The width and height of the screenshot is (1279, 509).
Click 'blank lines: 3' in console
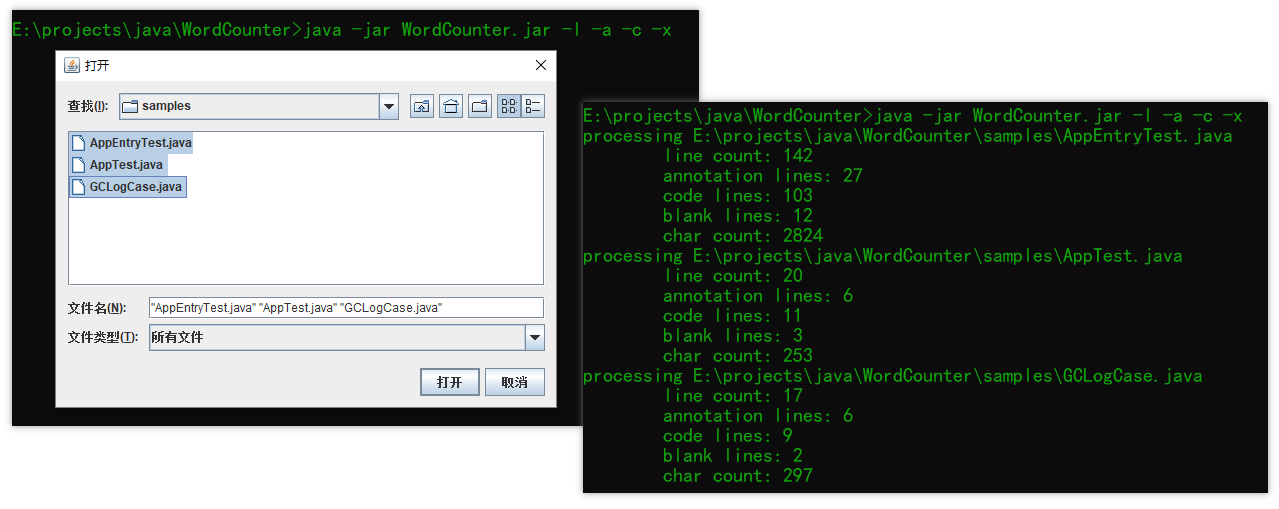[x=733, y=336]
